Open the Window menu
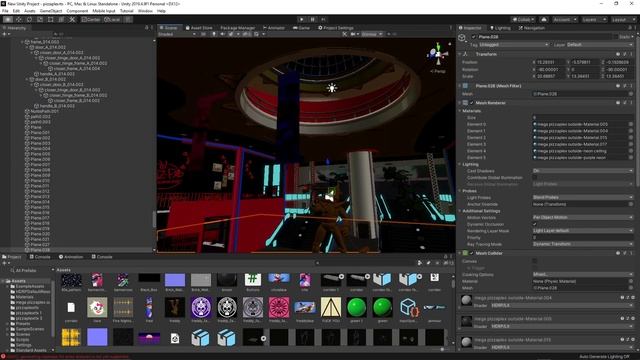The width and height of the screenshot is (640, 360). click(x=145, y=11)
